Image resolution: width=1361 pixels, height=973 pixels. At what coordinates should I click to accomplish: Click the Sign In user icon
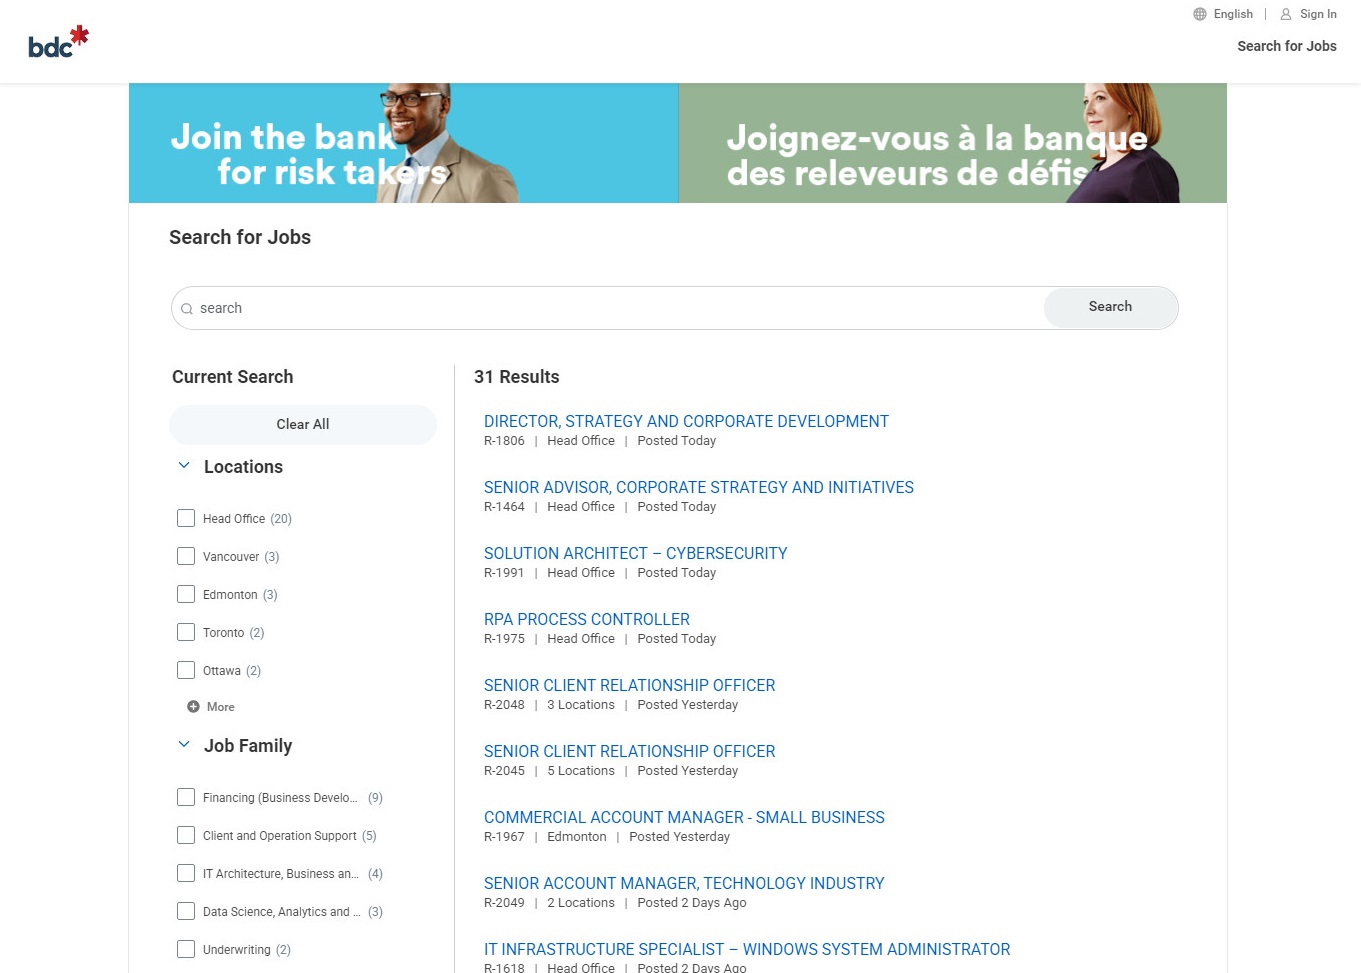pyautogui.click(x=1286, y=14)
